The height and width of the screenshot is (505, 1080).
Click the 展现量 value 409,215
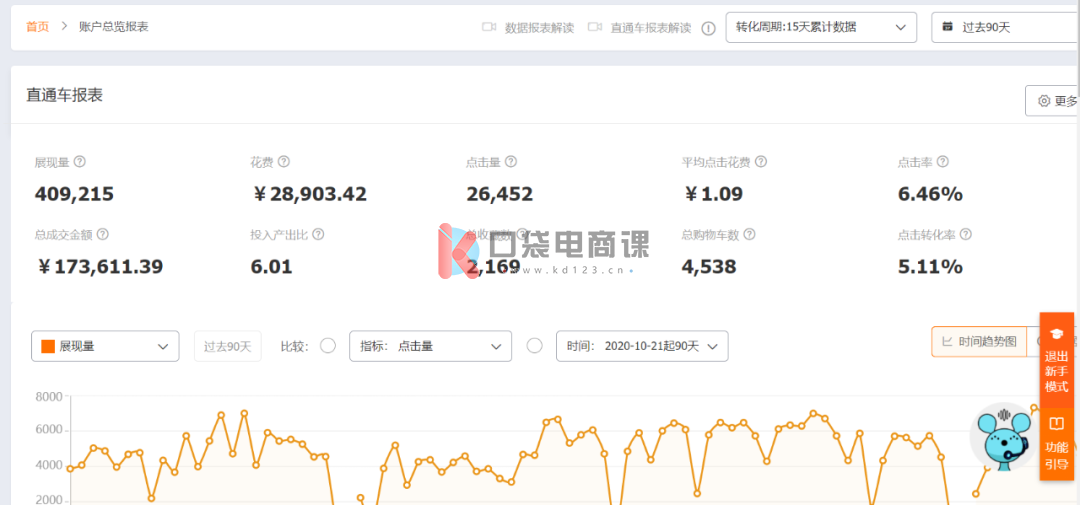[x=74, y=194]
